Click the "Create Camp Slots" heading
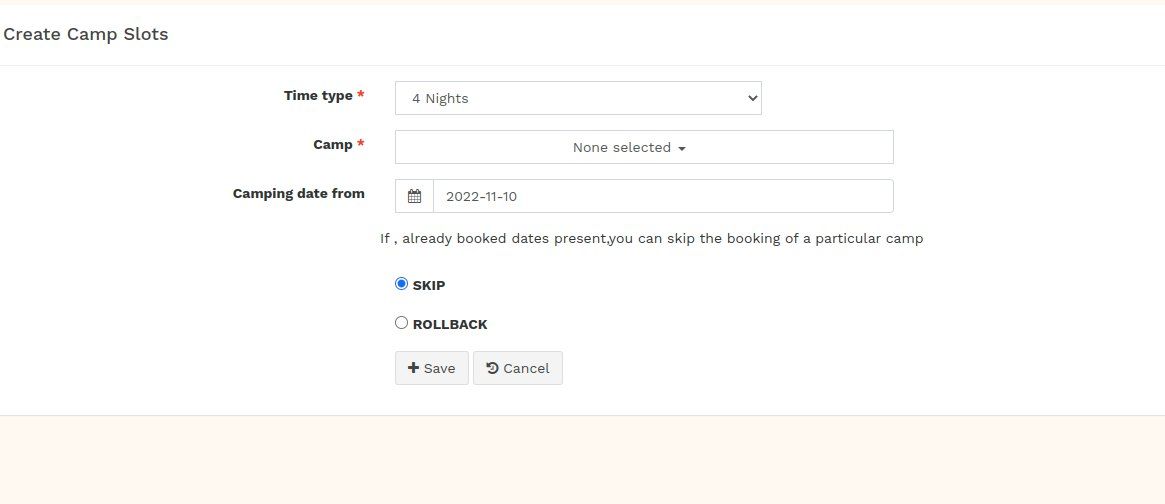The width and height of the screenshot is (1165, 504). pos(86,35)
